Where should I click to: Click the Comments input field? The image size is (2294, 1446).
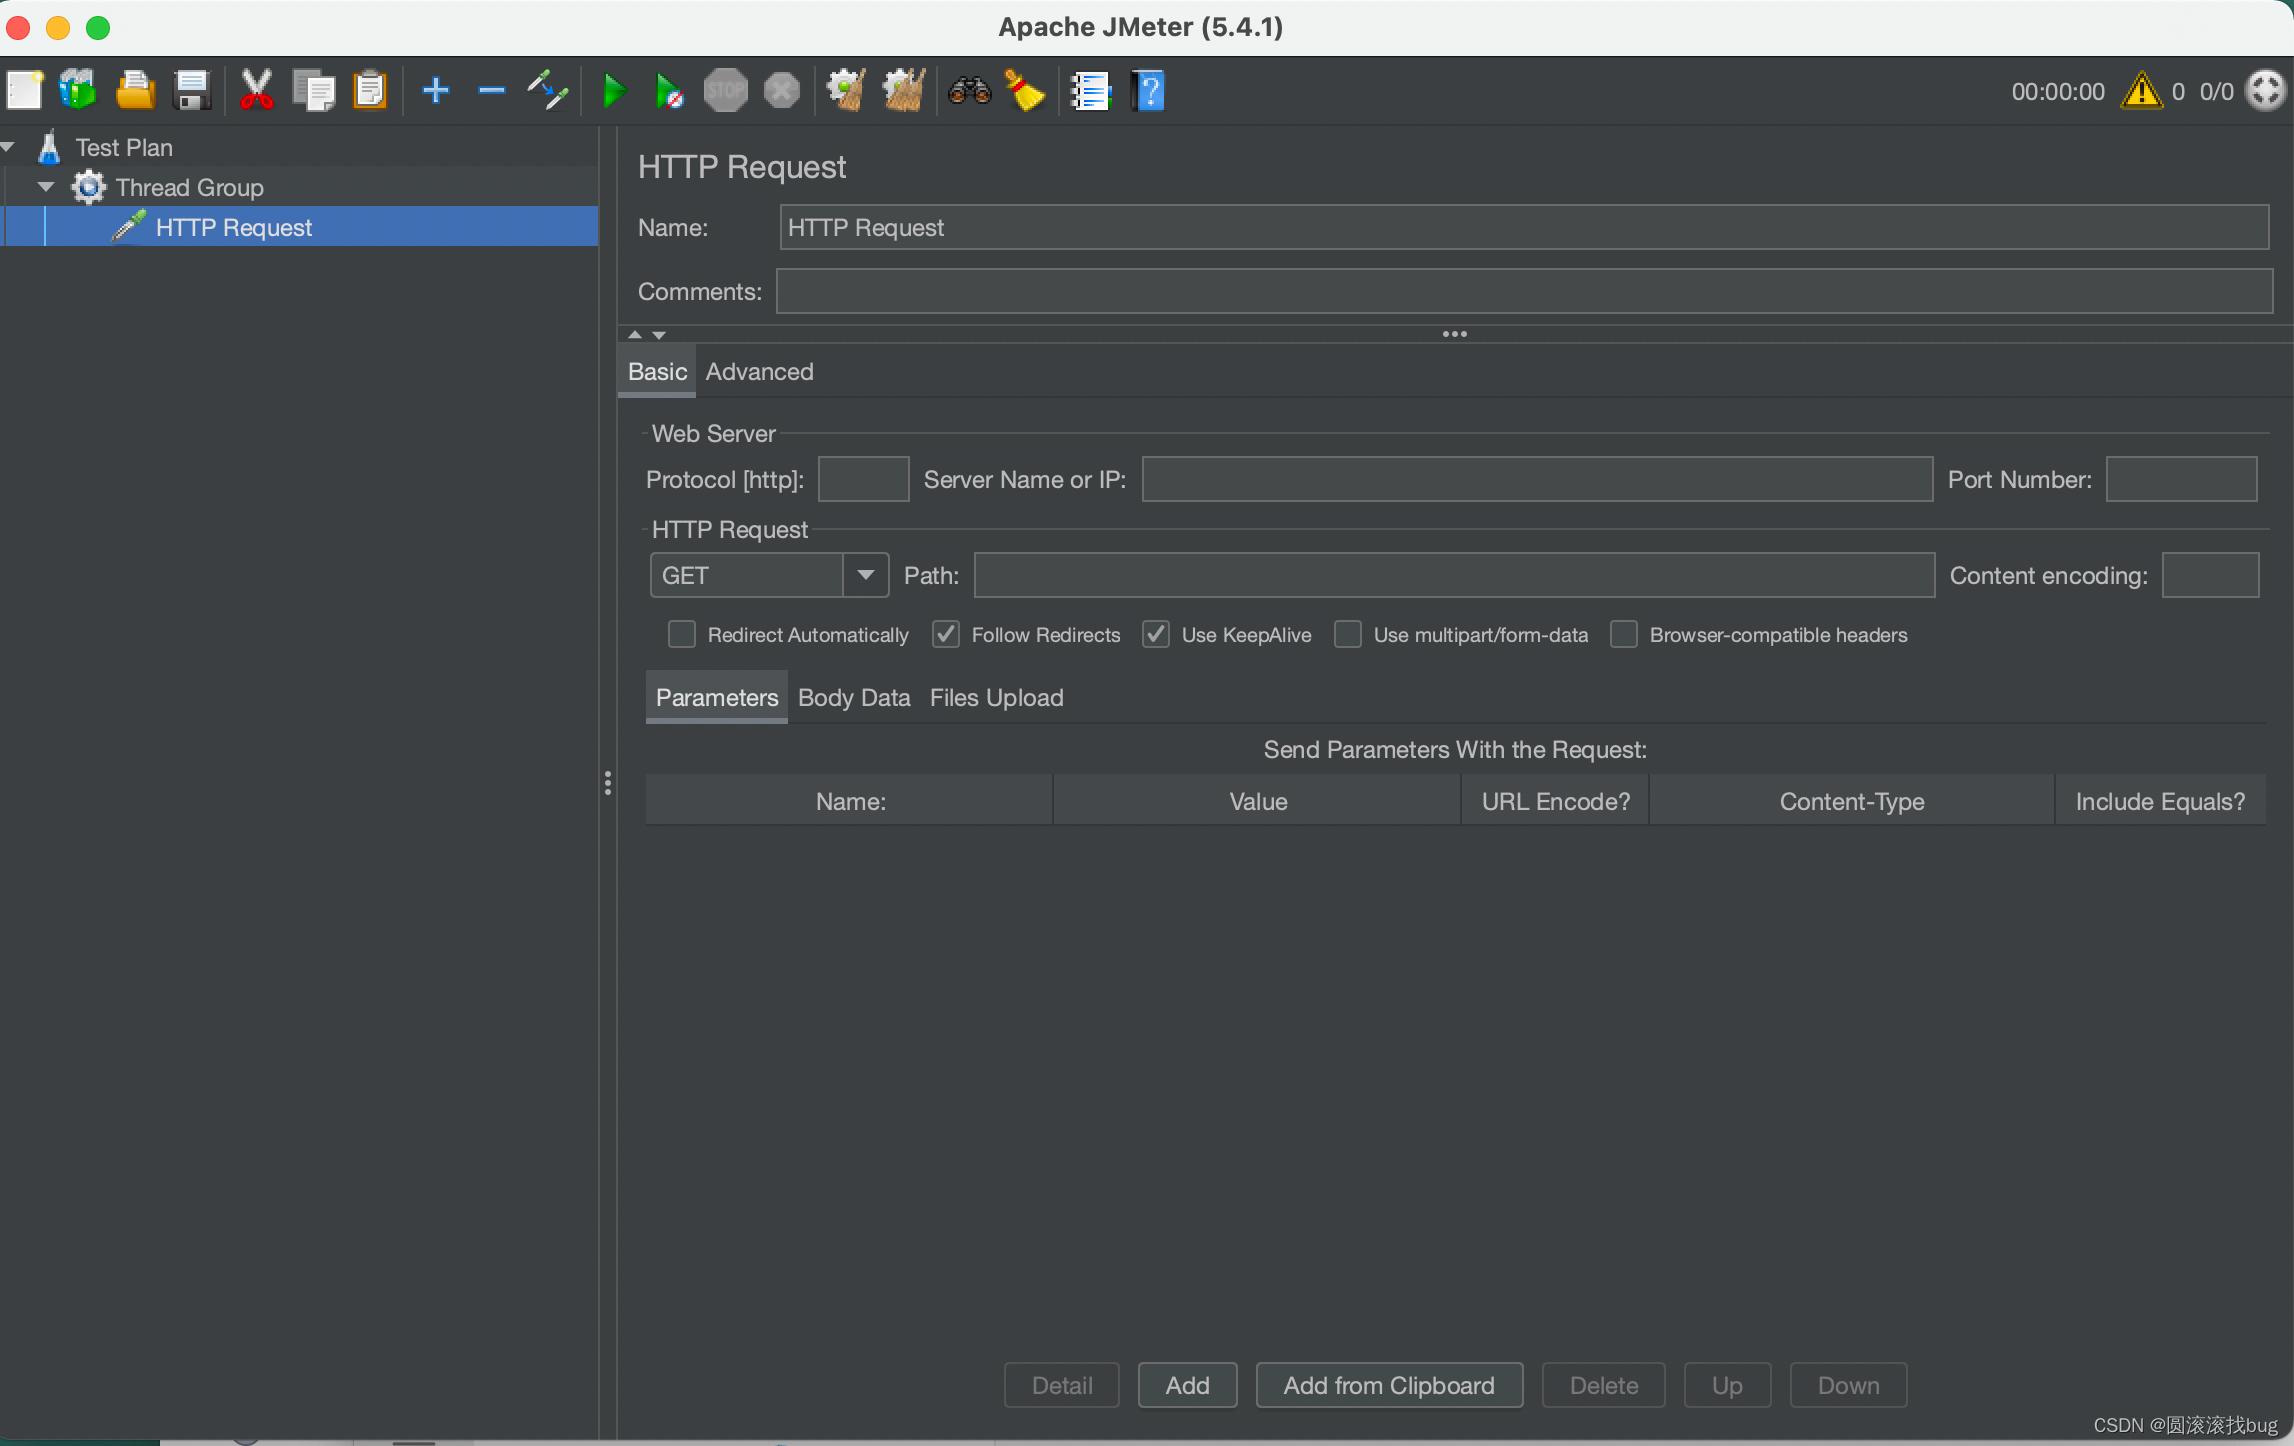[1525, 291]
